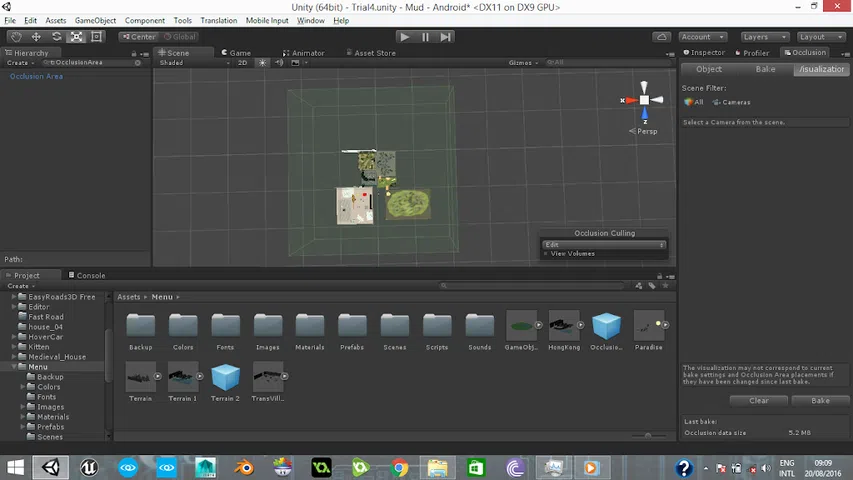Click the Step forward button
The width and height of the screenshot is (853, 480).
pos(446,37)
